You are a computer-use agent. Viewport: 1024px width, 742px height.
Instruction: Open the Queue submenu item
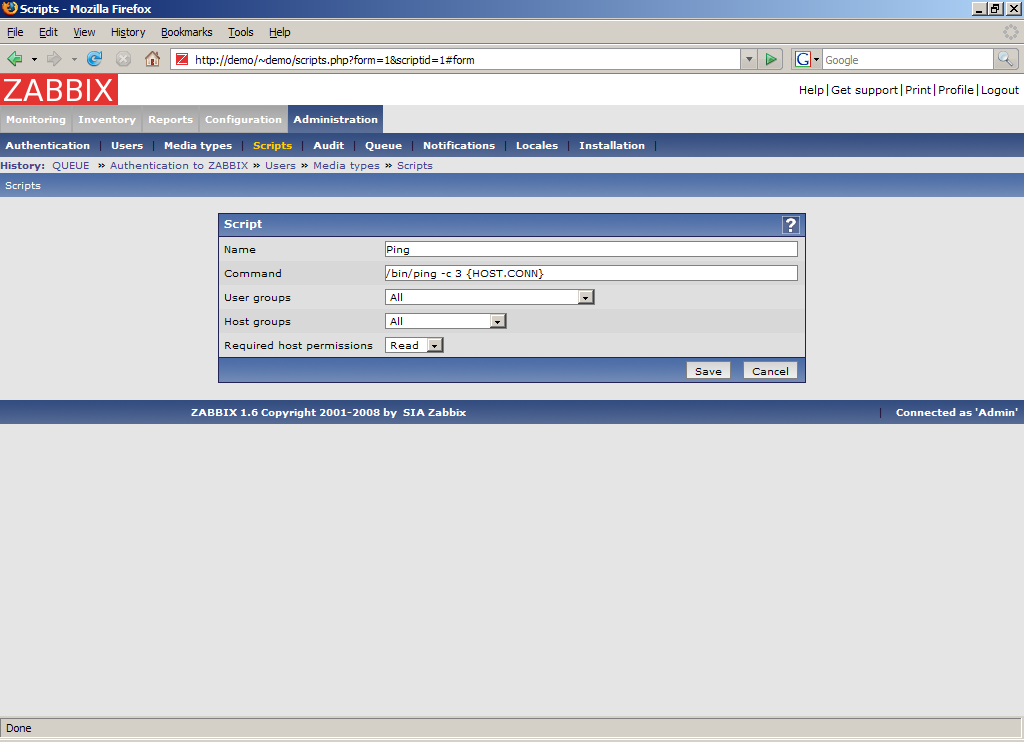[x=383, y=146]
